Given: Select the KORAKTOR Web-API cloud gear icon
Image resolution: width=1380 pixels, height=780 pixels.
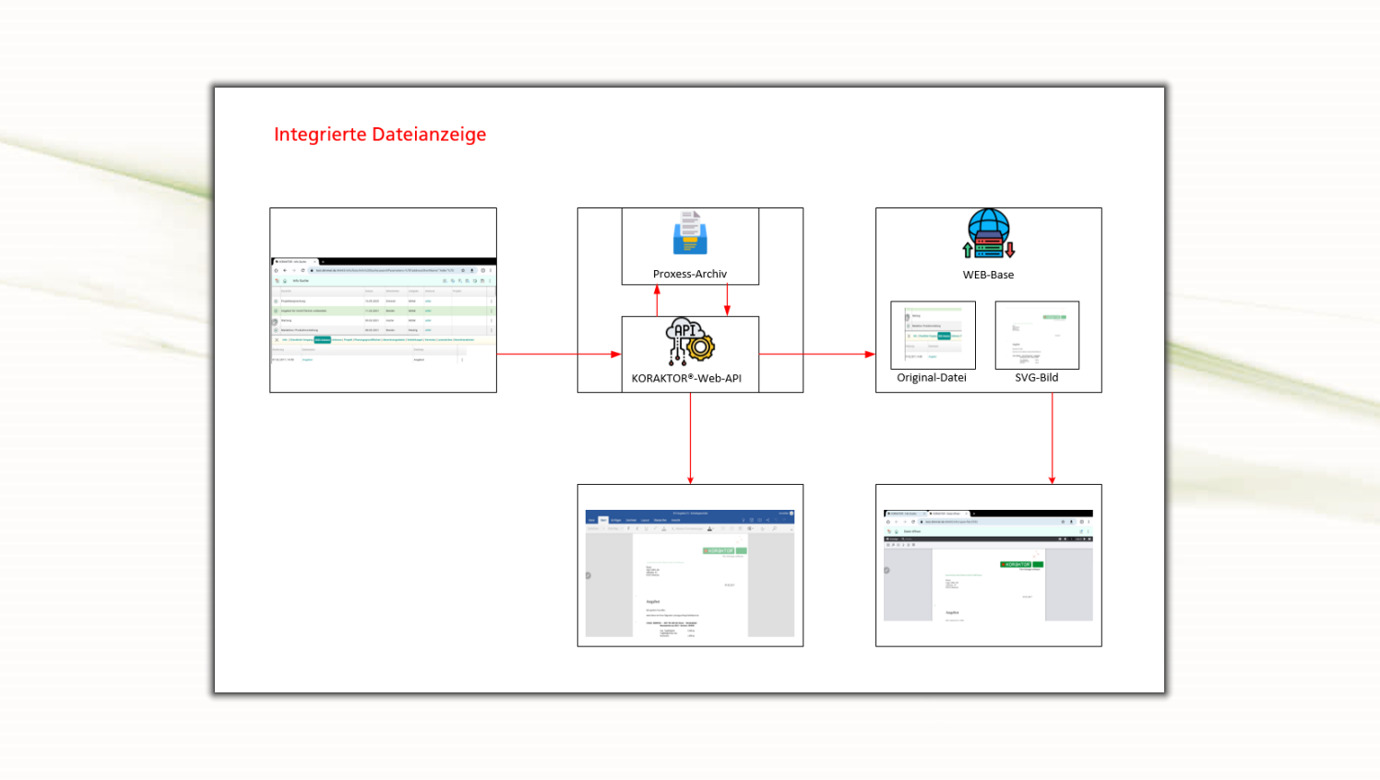Looking at the screenshot, I should (x=690, y=342).
